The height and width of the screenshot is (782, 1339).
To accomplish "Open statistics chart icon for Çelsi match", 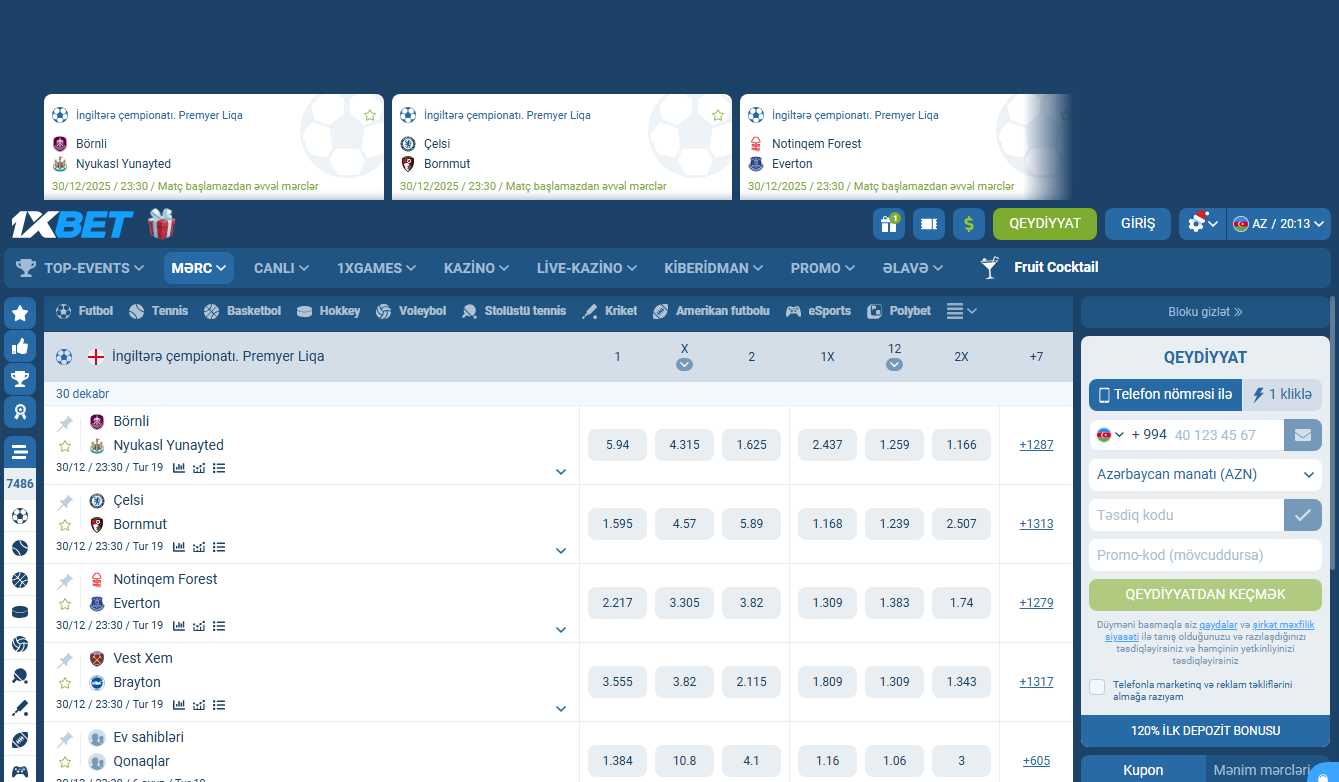I will coord(179,547).
